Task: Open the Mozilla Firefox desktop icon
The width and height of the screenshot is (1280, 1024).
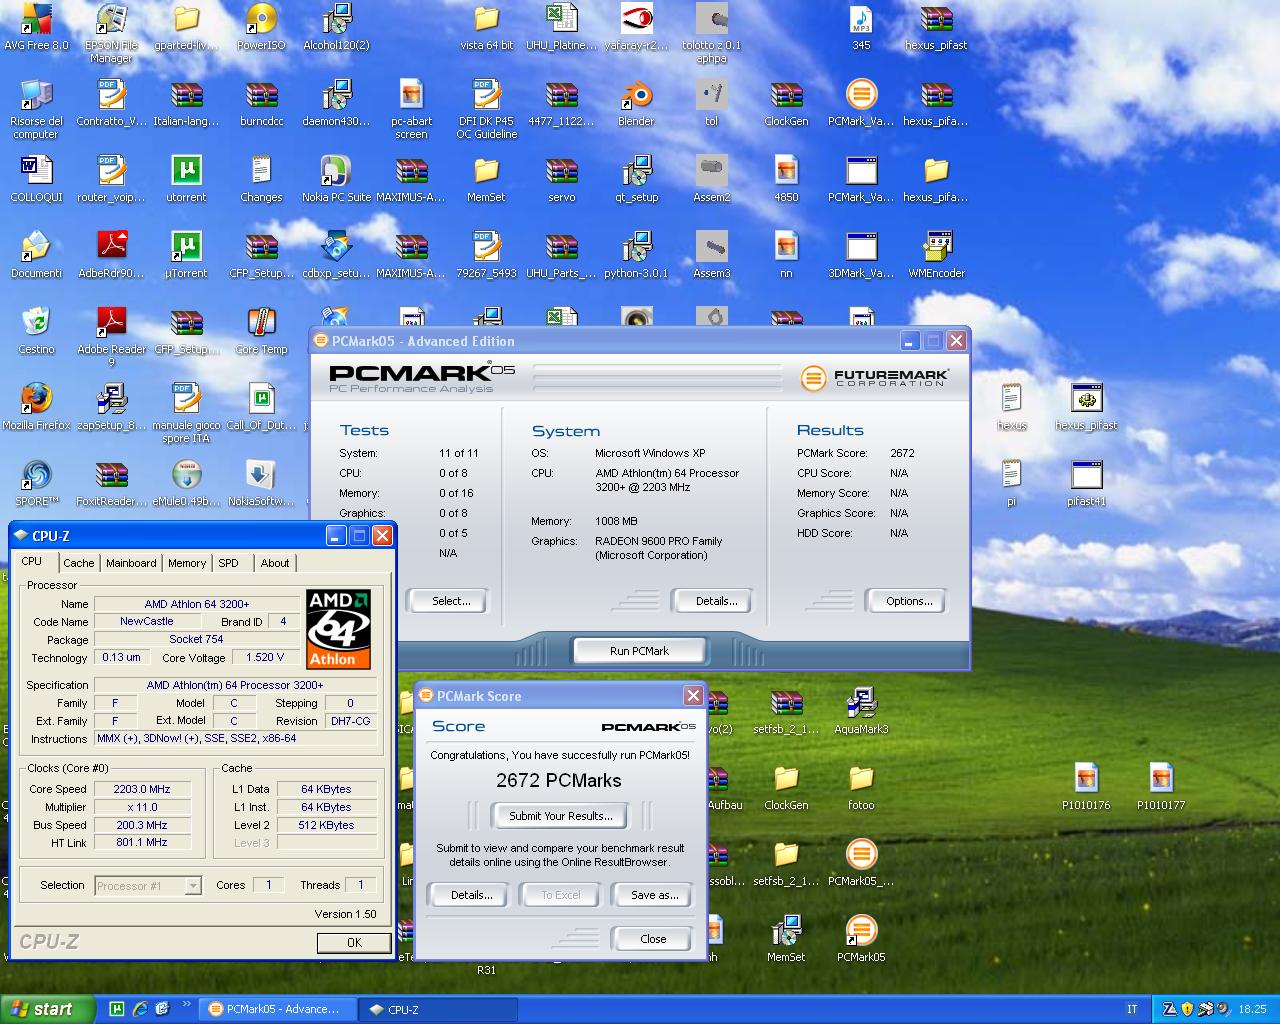Action: [36, 407]
